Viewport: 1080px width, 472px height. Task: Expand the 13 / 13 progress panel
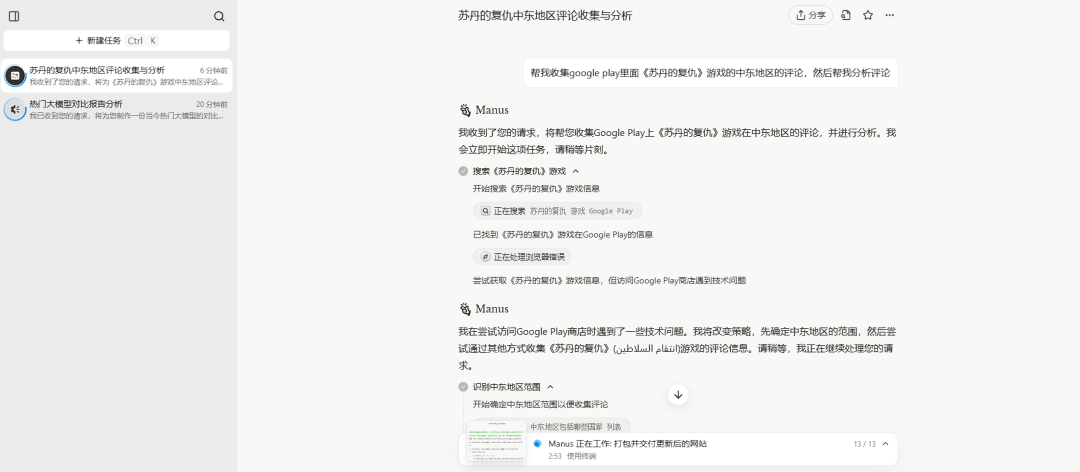(x=886, y=444)
